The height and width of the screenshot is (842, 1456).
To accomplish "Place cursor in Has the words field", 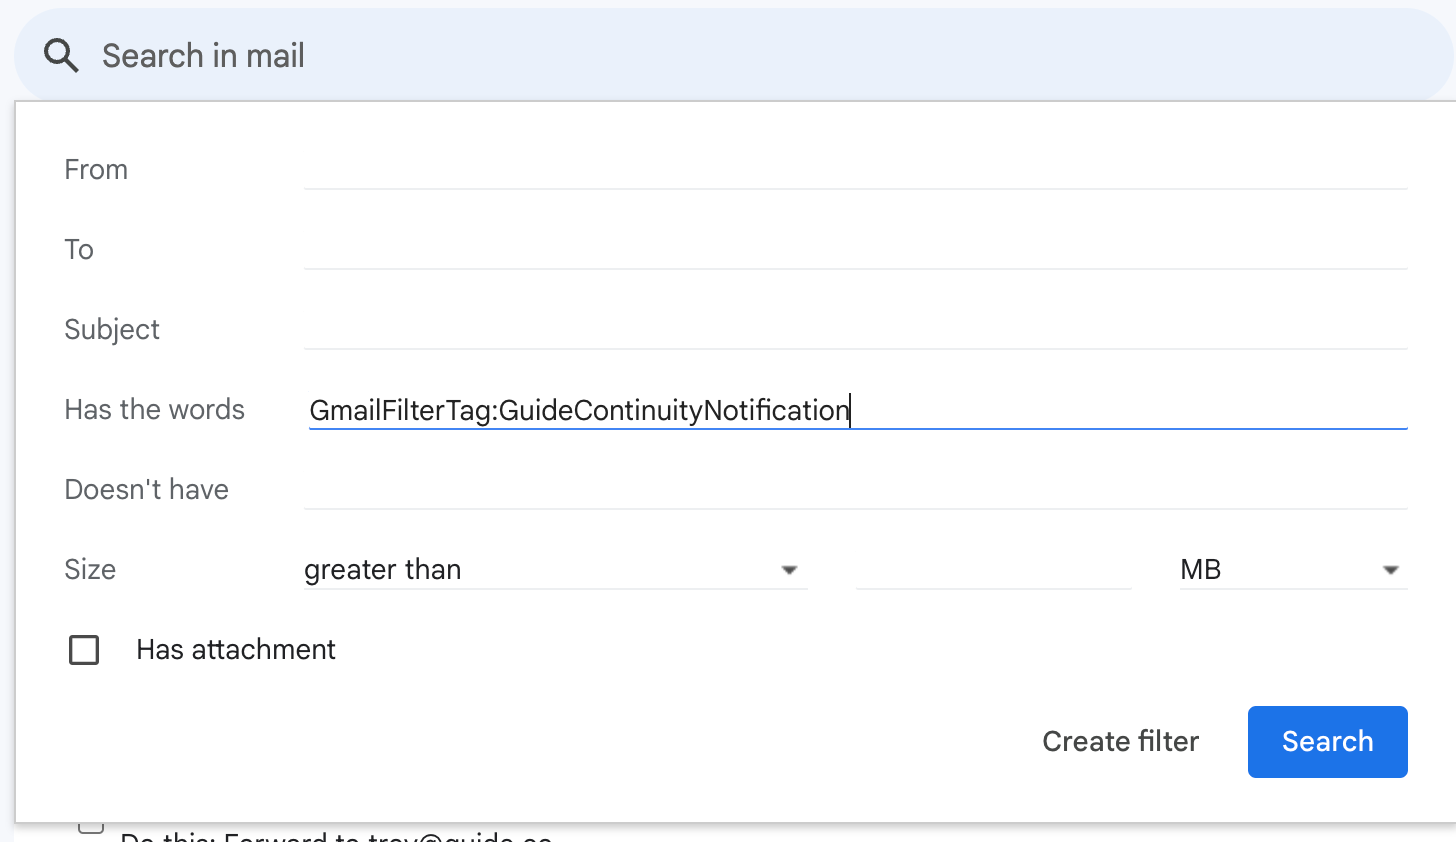I will tap(856, 410).
